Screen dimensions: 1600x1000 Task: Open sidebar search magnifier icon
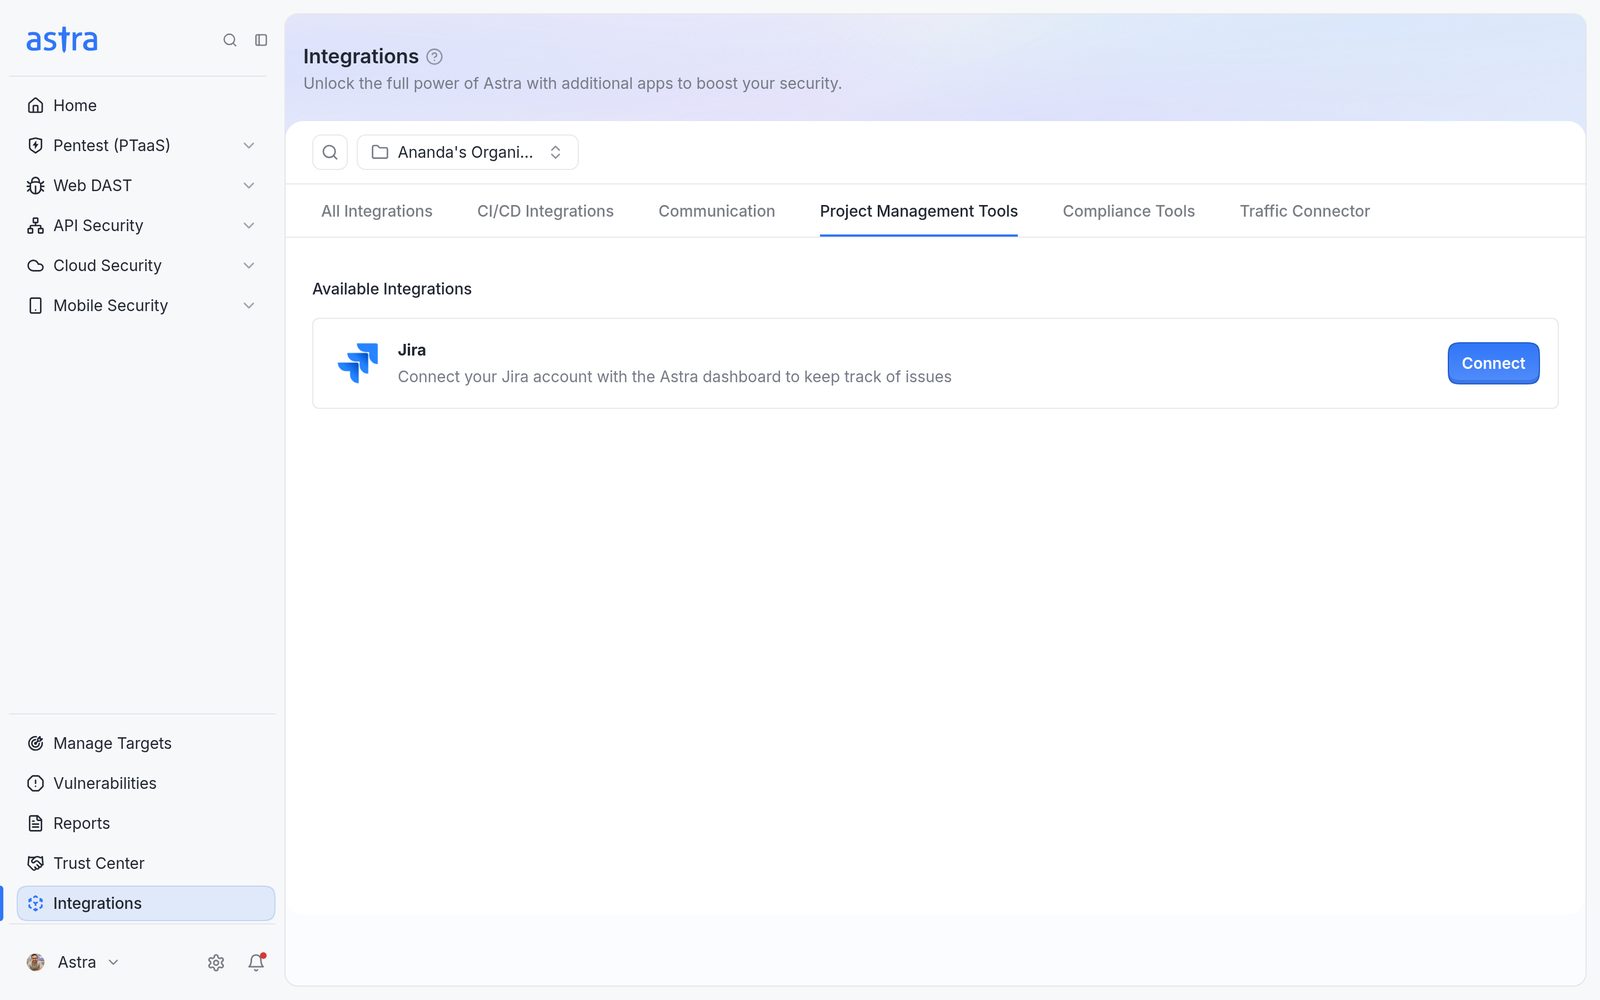(230, 40)
